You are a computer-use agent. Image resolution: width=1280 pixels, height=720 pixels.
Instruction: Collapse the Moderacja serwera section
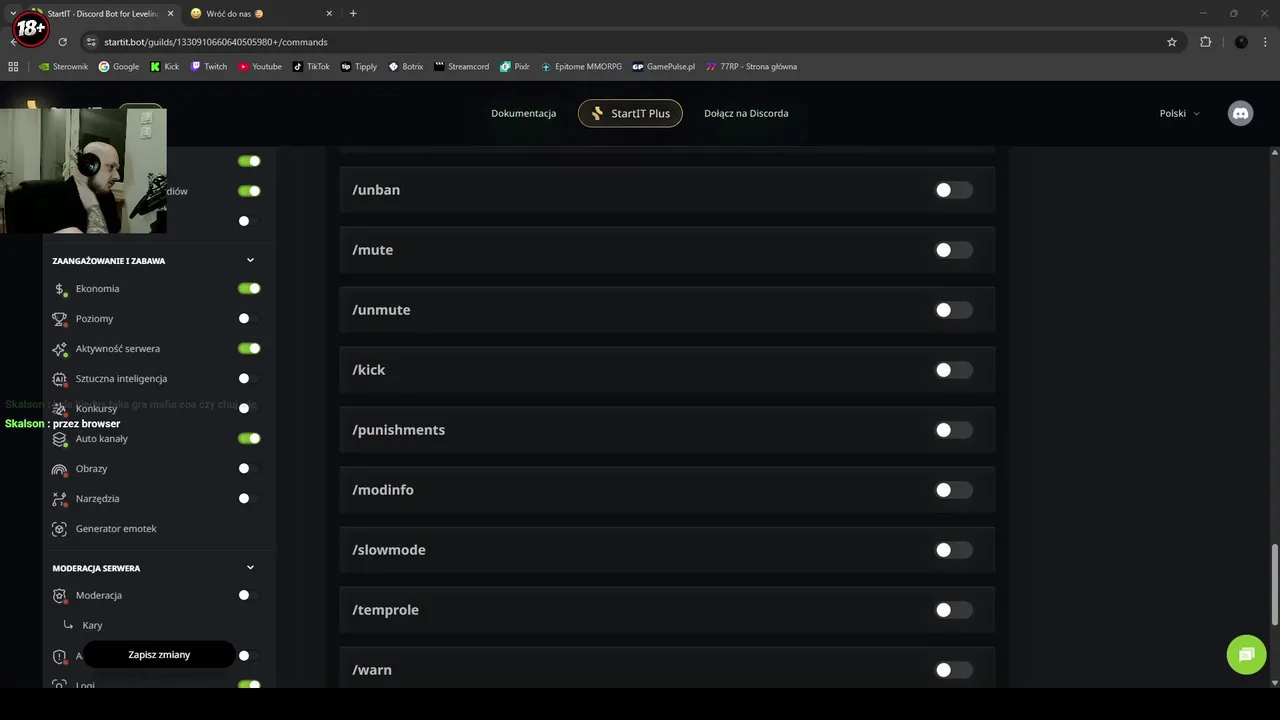250,568
